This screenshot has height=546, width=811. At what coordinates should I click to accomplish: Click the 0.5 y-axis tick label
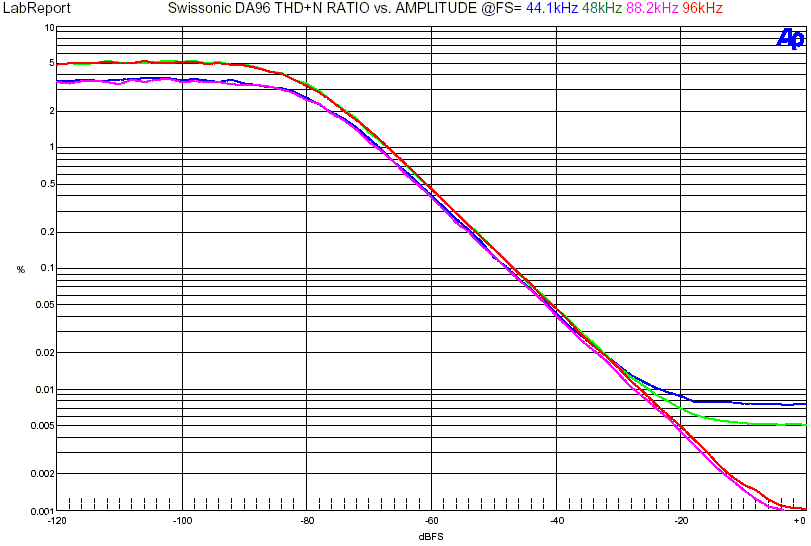[48, 184]
